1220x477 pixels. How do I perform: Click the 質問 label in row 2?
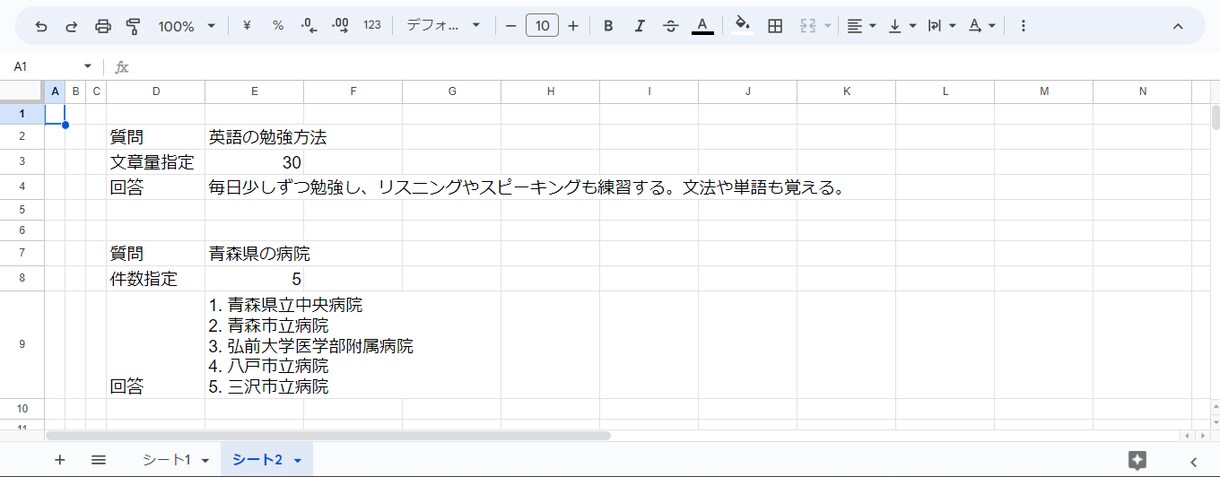point(127,137)
